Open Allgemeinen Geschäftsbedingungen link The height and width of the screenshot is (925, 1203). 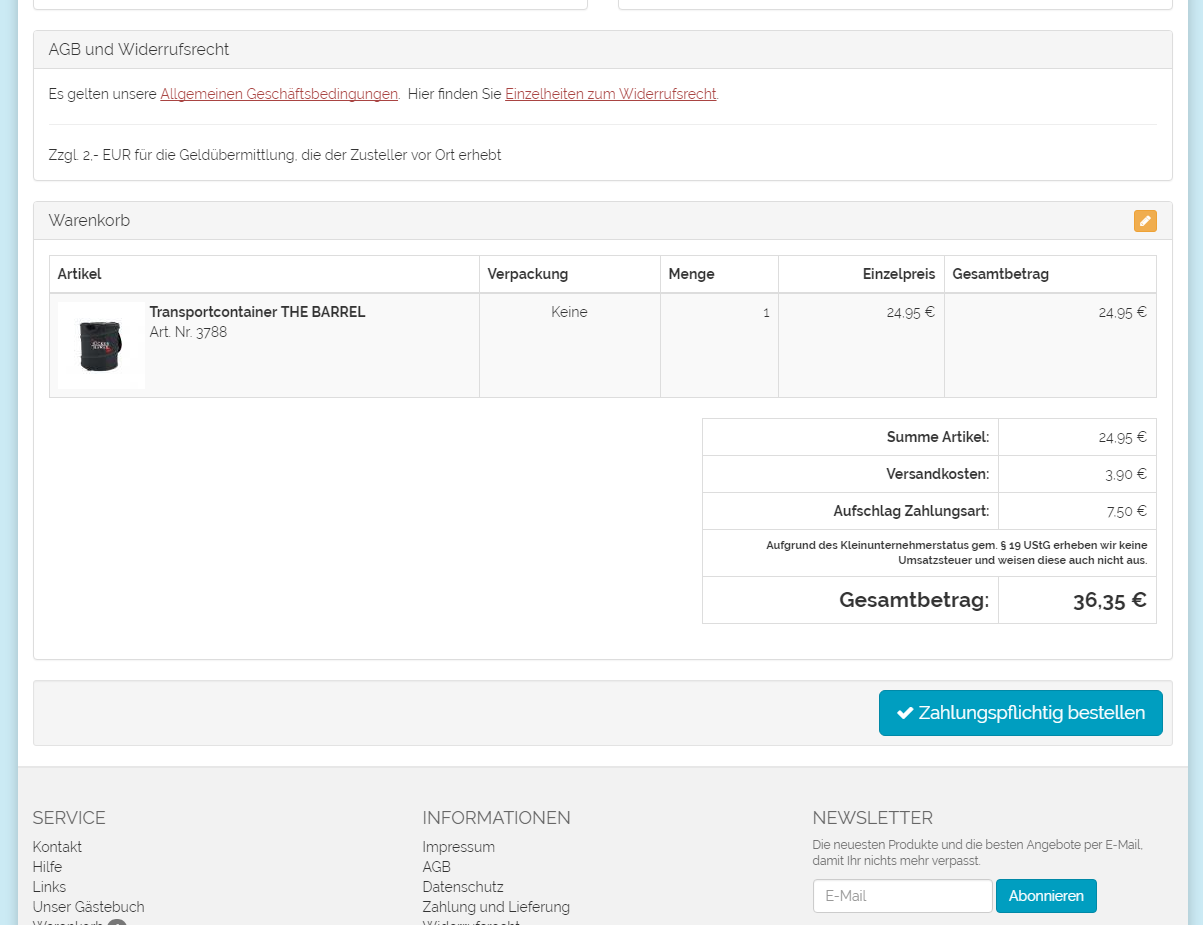pyautogui.click(x=279, y=94)
